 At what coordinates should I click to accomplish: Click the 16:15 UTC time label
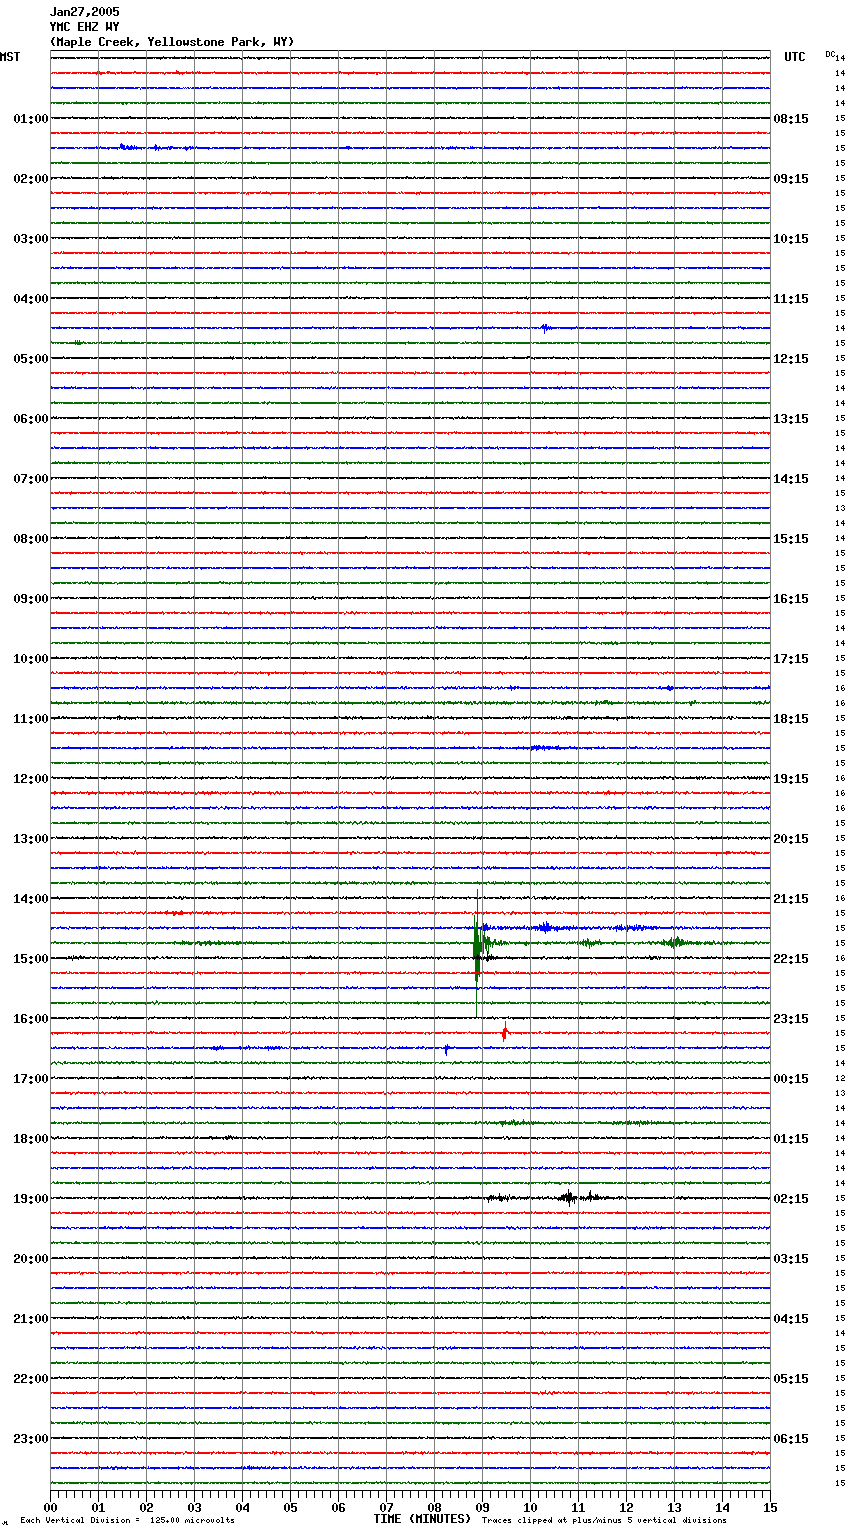click(x=791, y=599)
